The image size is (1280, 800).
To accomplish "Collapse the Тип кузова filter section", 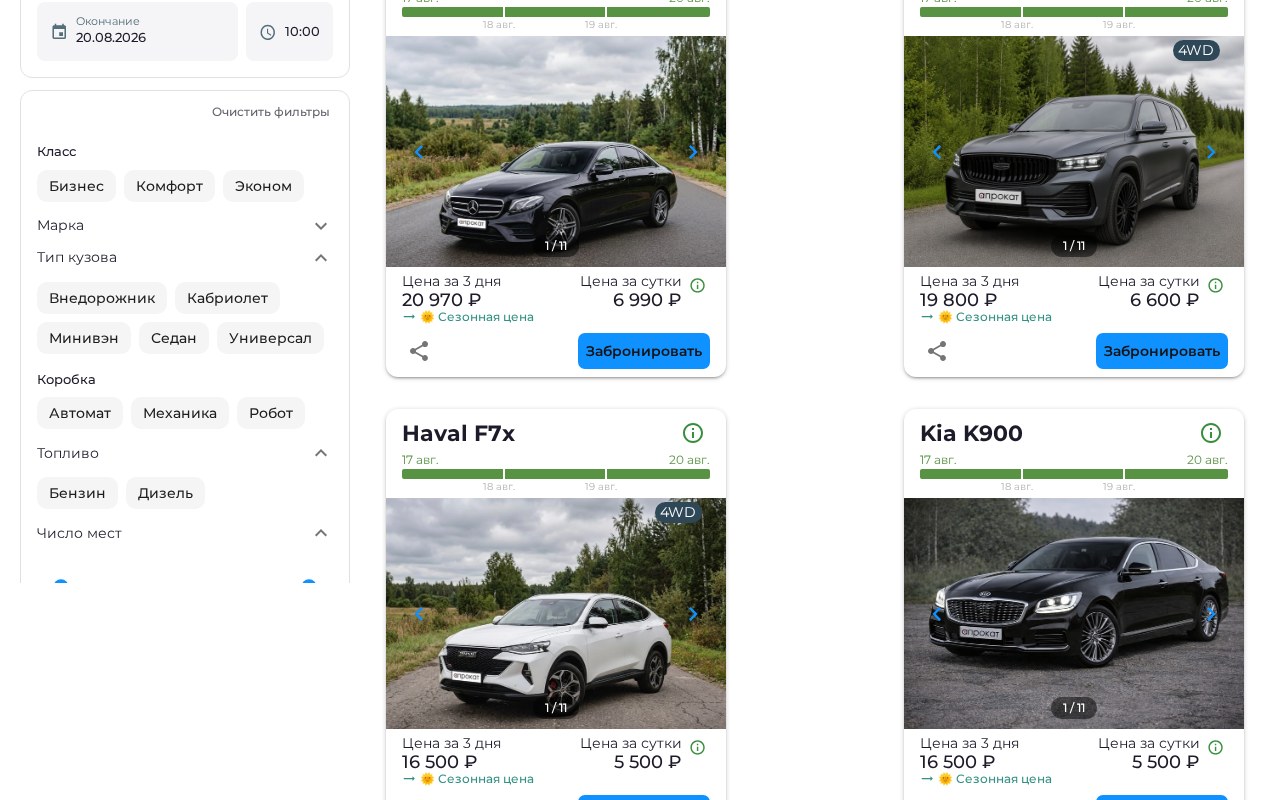I will tap(185, 257).
